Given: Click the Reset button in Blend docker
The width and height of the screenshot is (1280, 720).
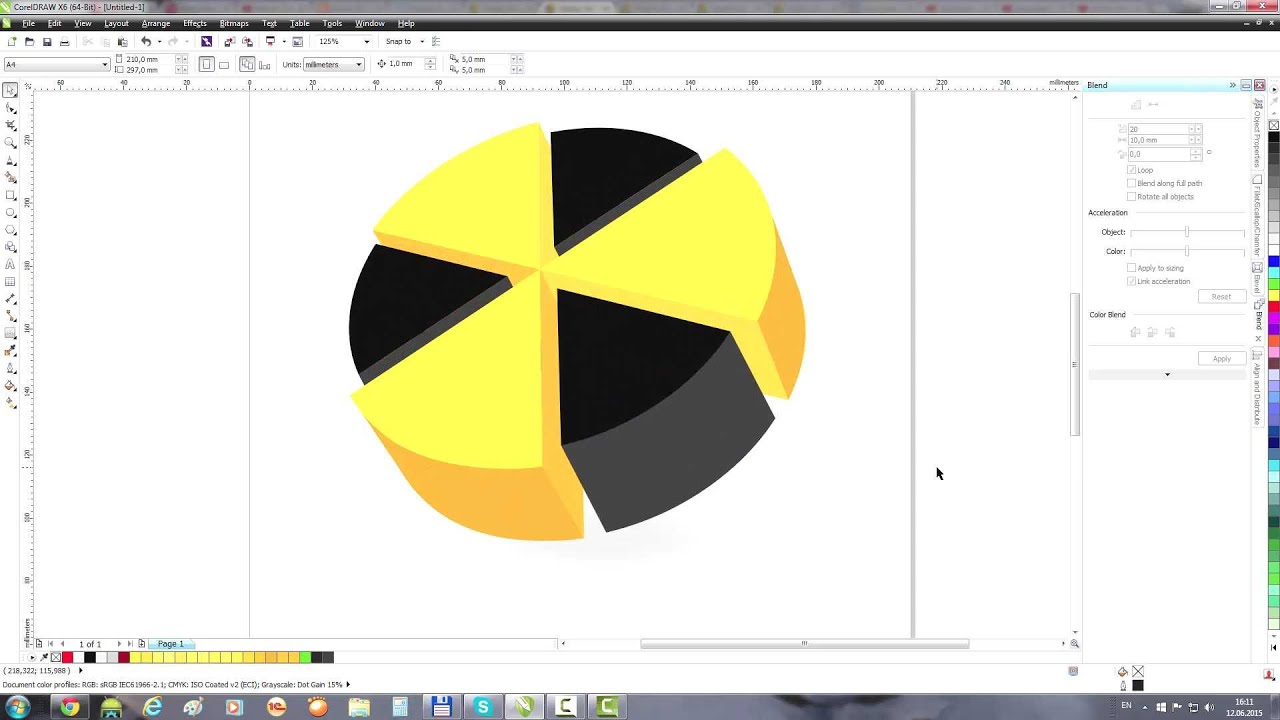Looking at the screenshot, I should [1221, 297].
